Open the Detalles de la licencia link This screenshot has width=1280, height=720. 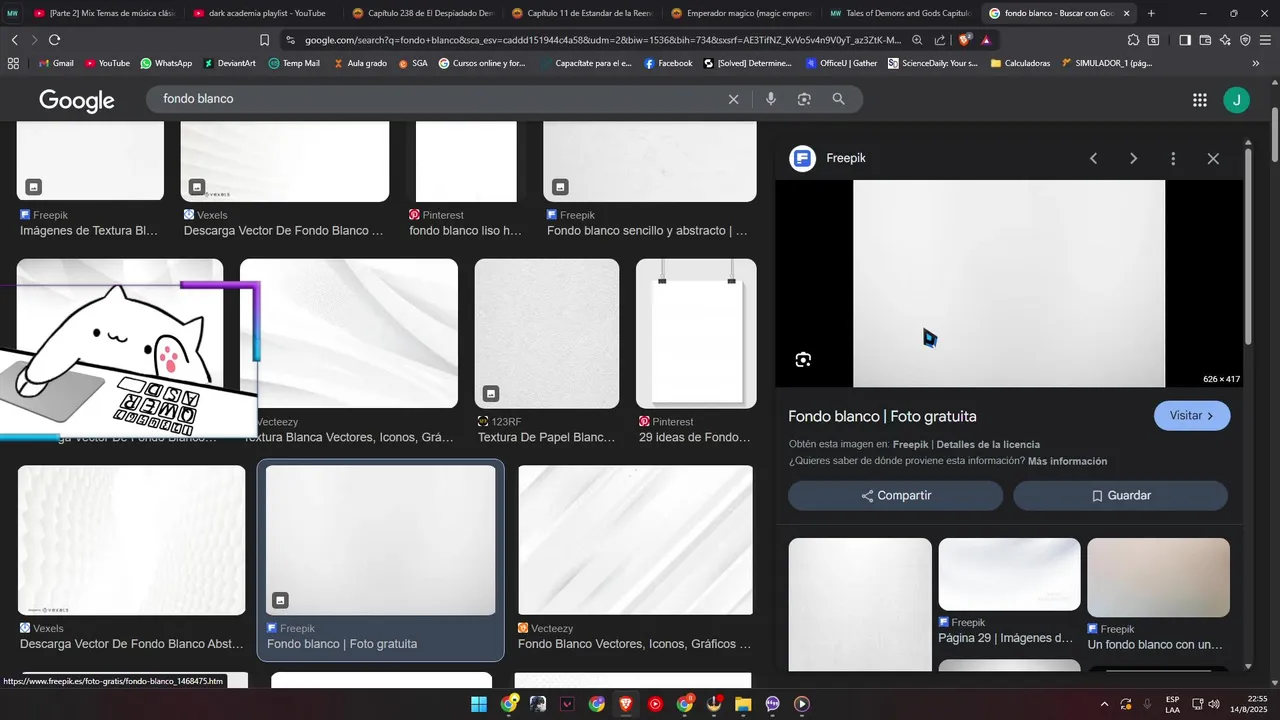tap(988, 444)
